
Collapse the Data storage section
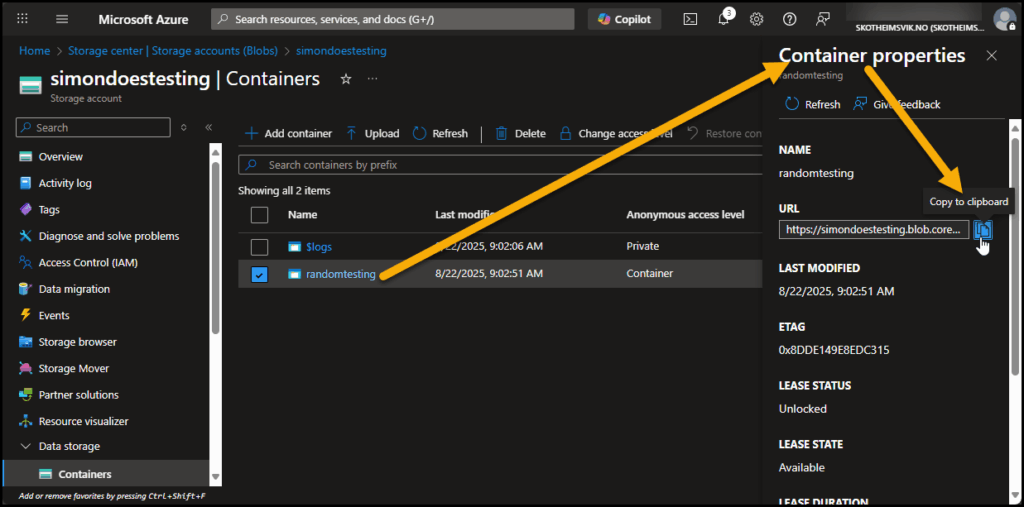26,446
